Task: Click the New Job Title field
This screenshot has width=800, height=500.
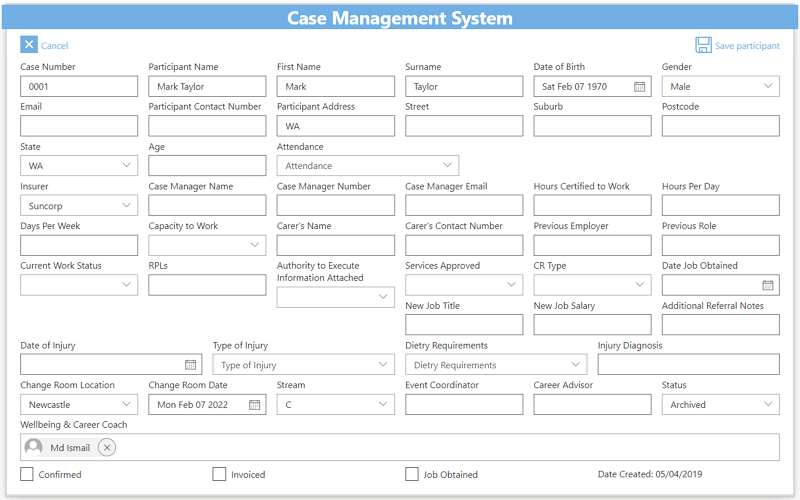Action: pos(464,325)
